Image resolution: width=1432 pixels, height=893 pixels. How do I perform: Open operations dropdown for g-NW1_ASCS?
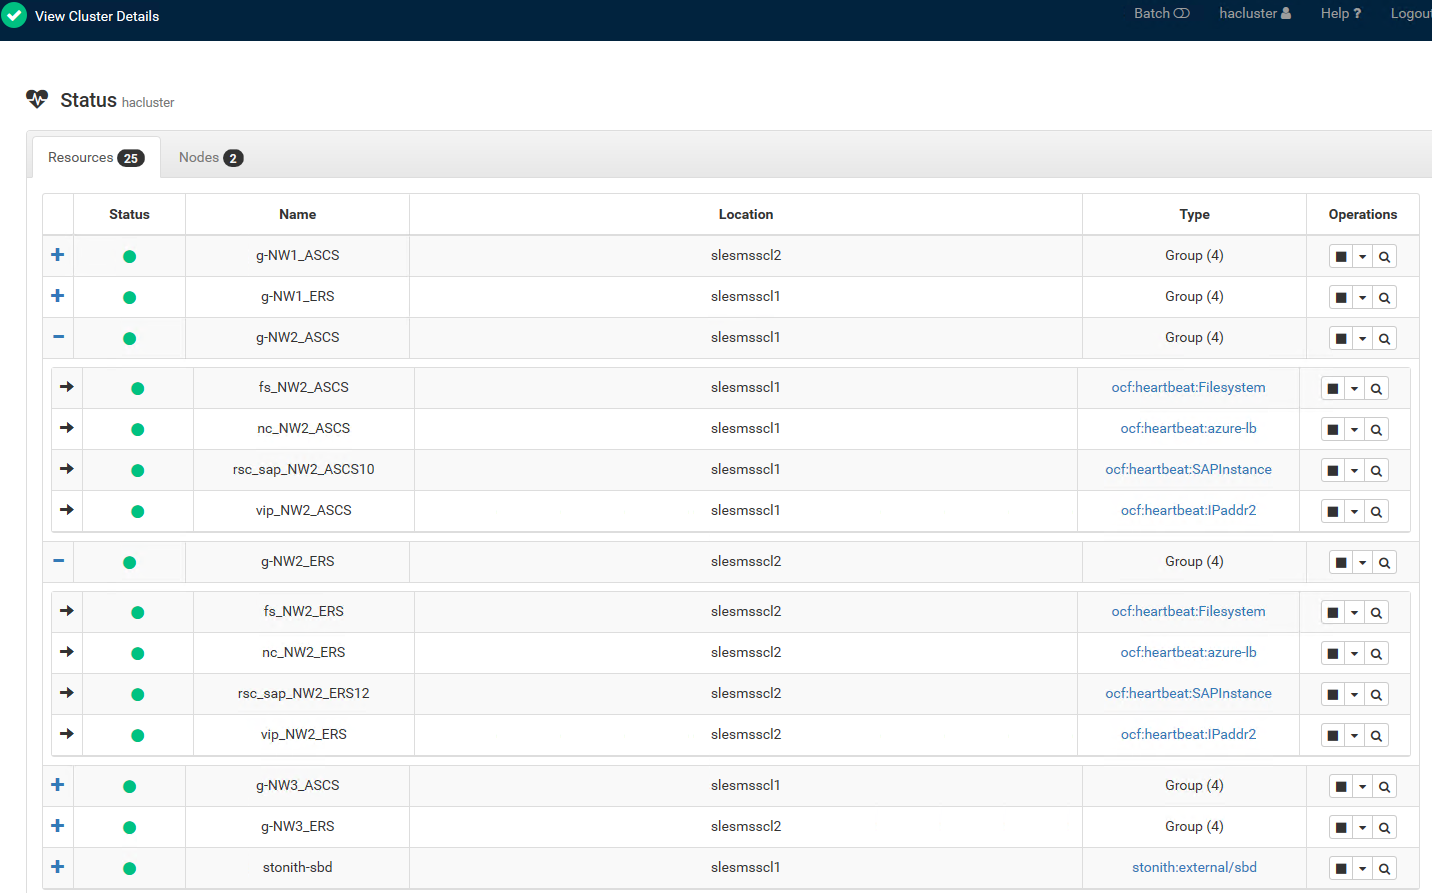point(1362,257)
